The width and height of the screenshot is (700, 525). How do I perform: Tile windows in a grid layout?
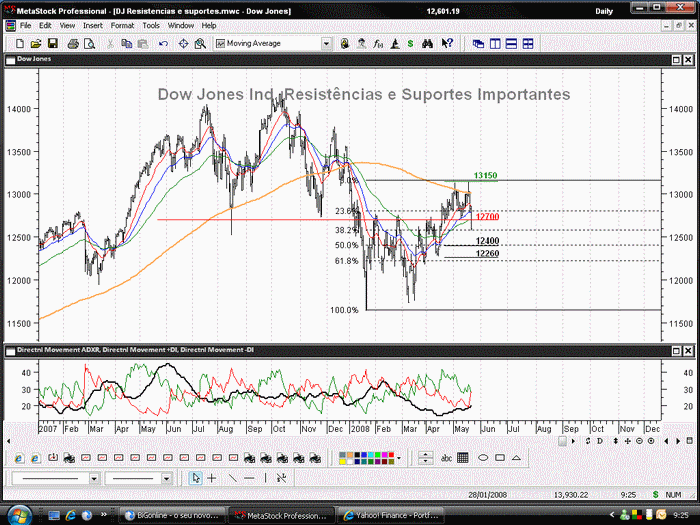coord(528,44)
